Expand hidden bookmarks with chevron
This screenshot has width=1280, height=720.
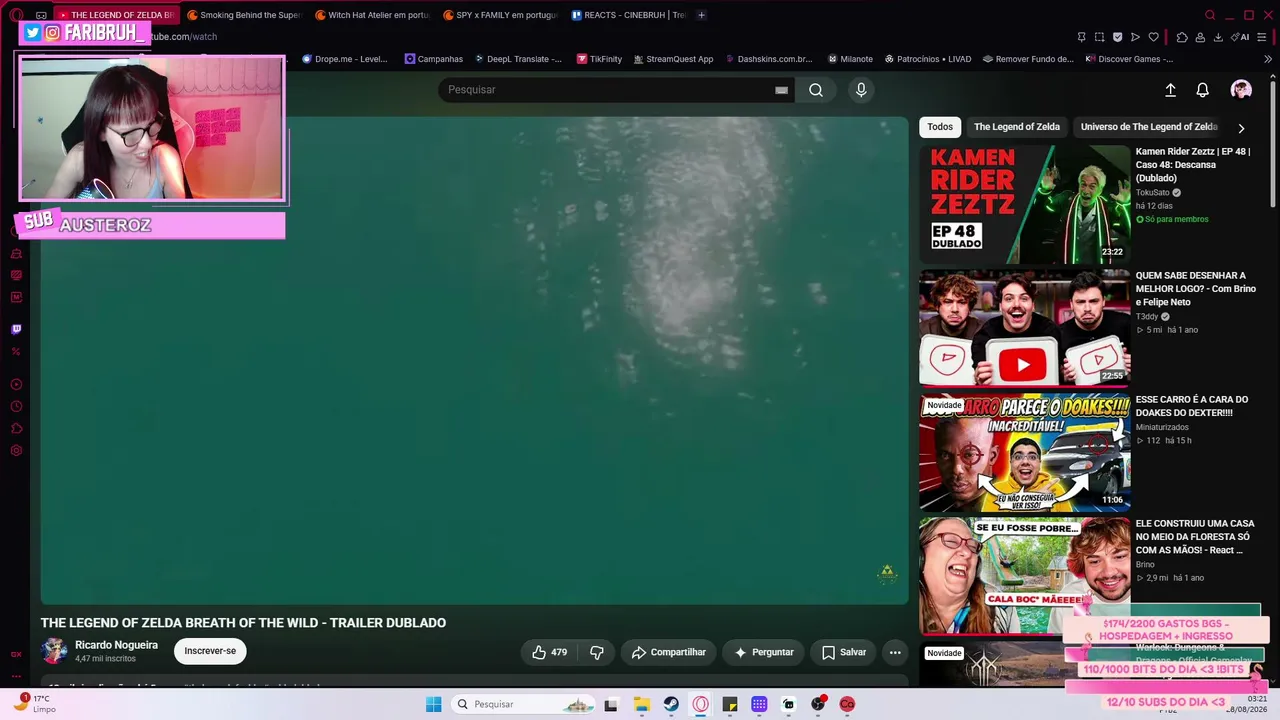(x=1268, y=59)
